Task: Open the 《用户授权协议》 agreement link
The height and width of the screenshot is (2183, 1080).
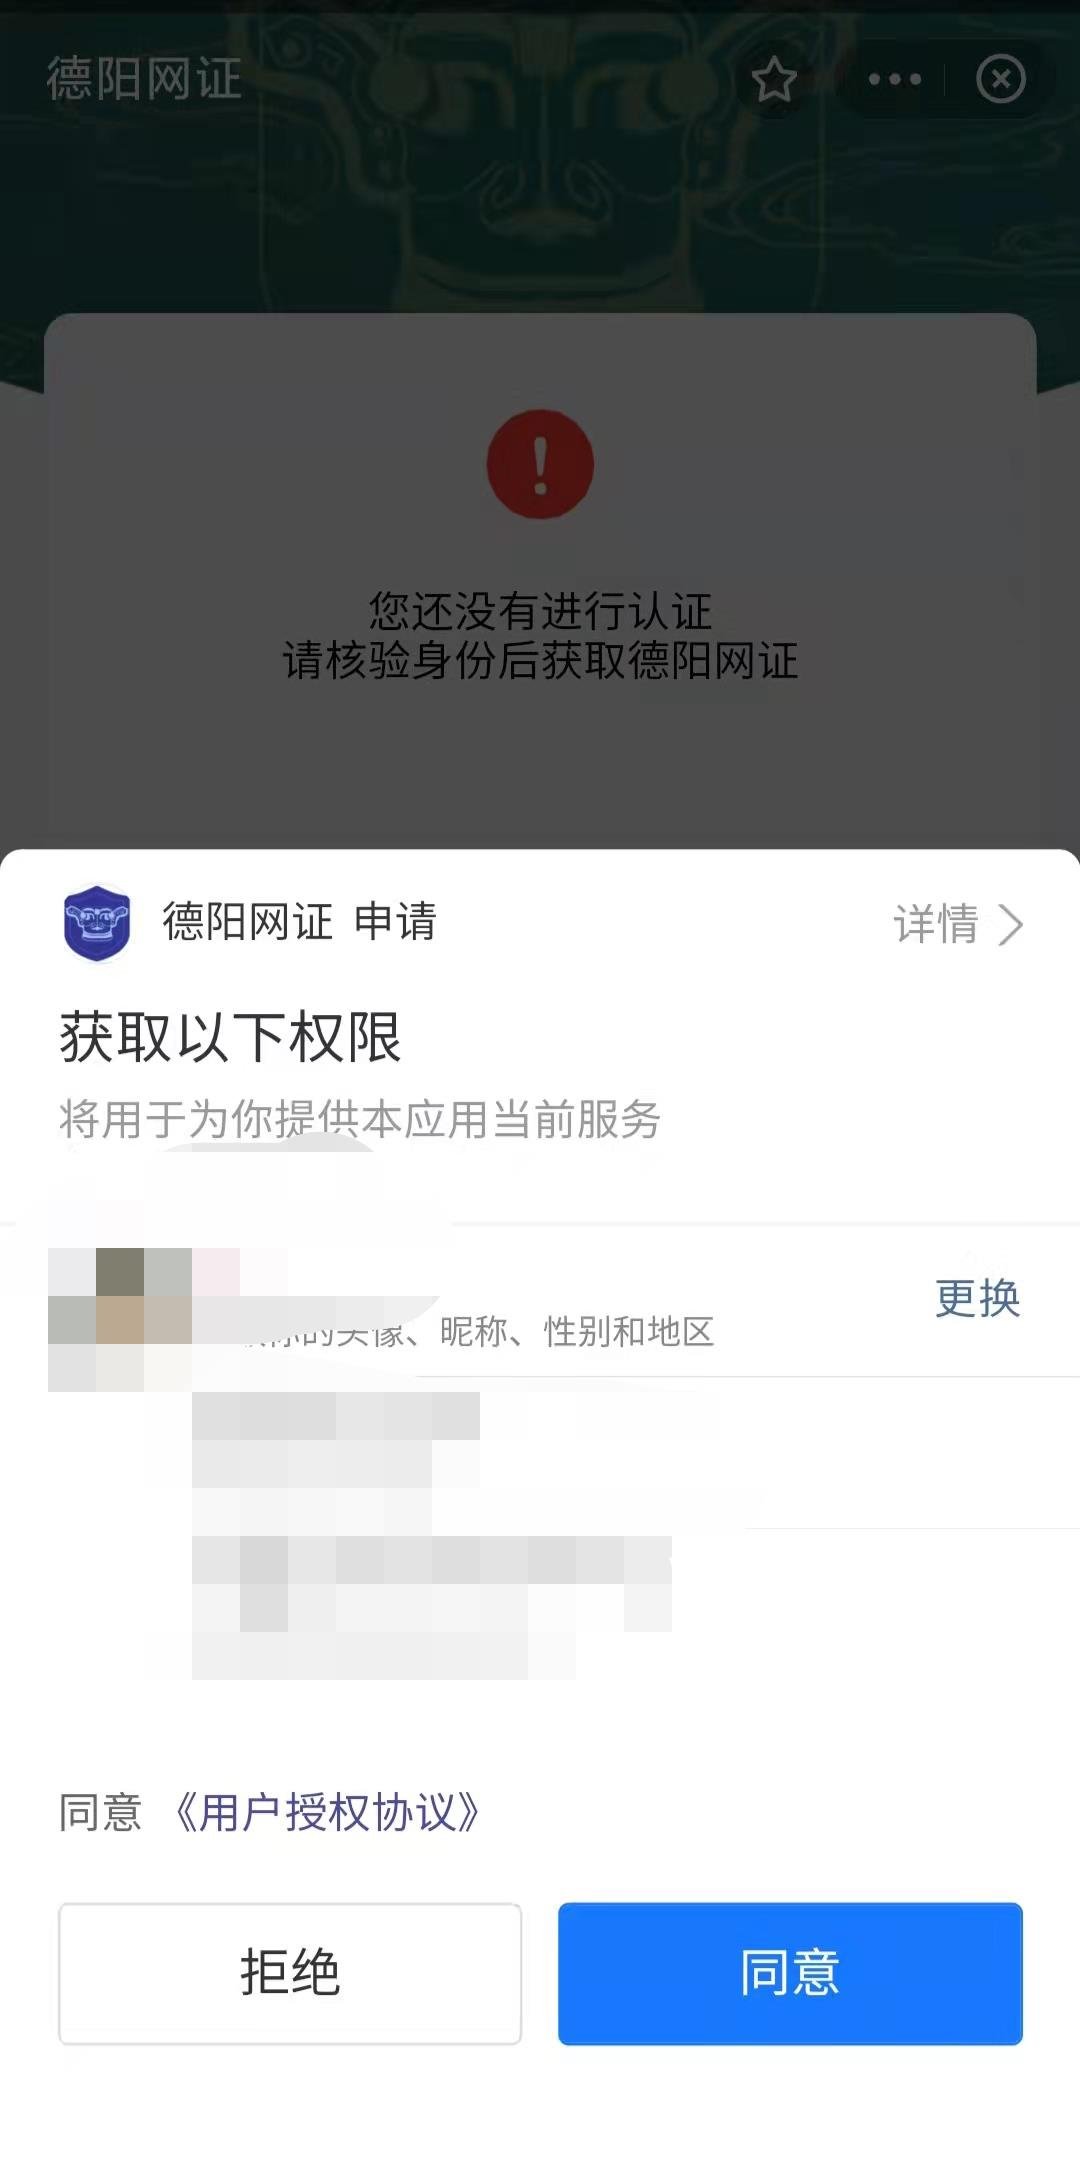Action: pos(328,1812)
